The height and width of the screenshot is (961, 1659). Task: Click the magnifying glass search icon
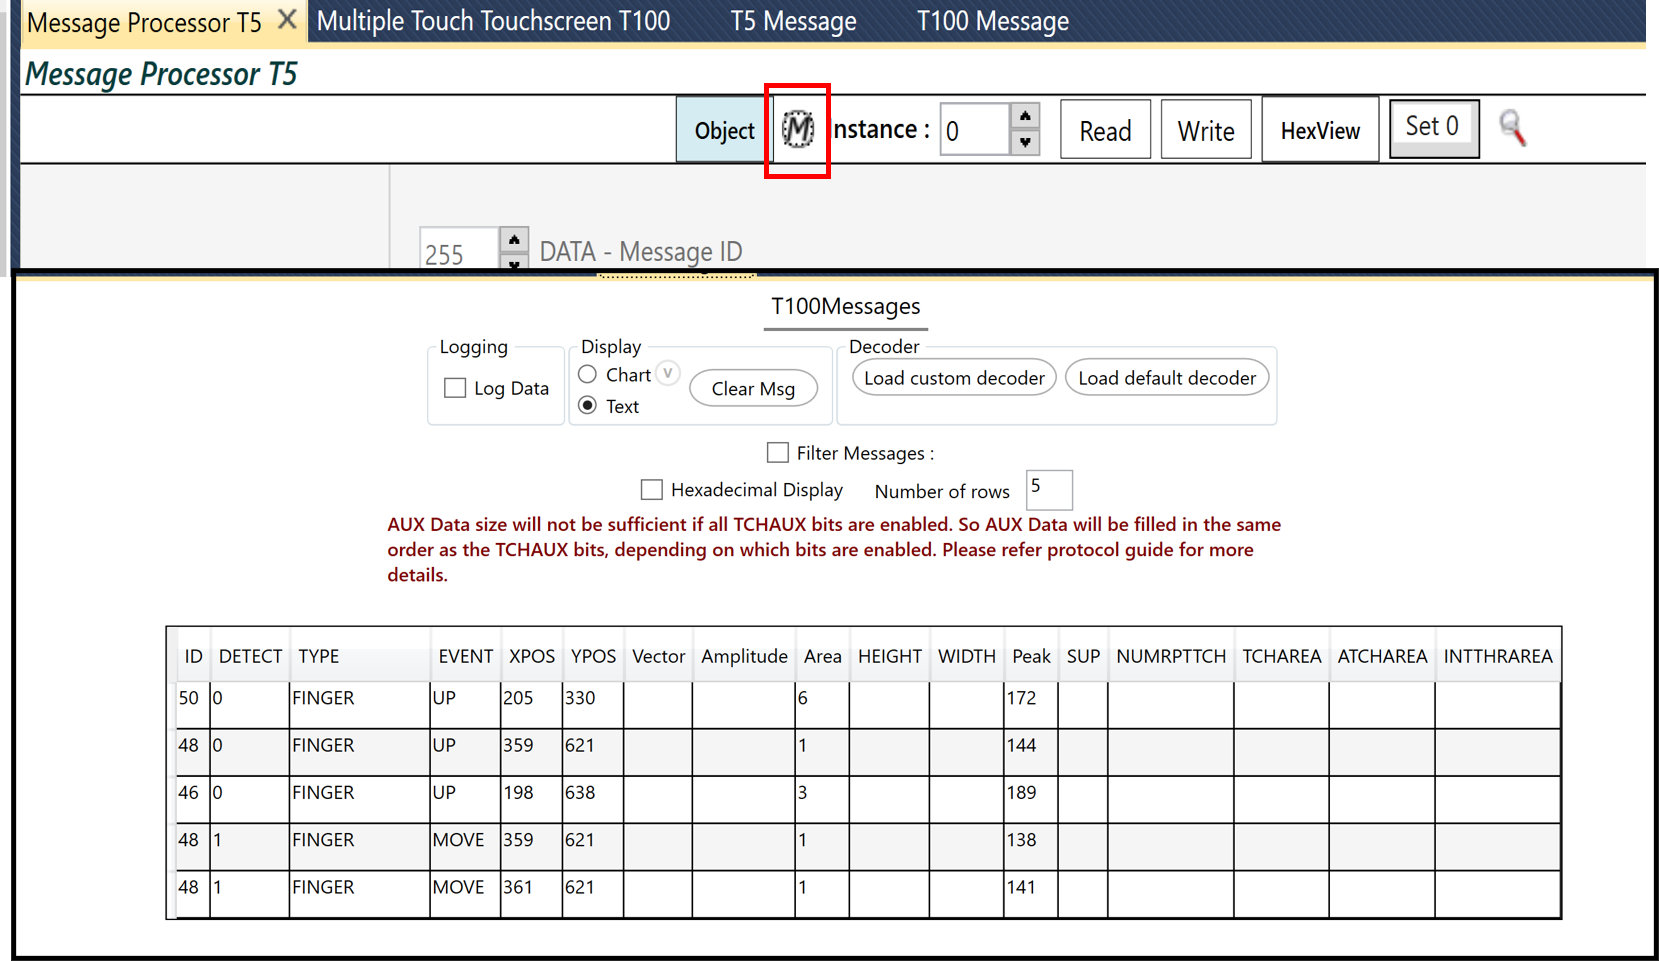[1512, 128]
